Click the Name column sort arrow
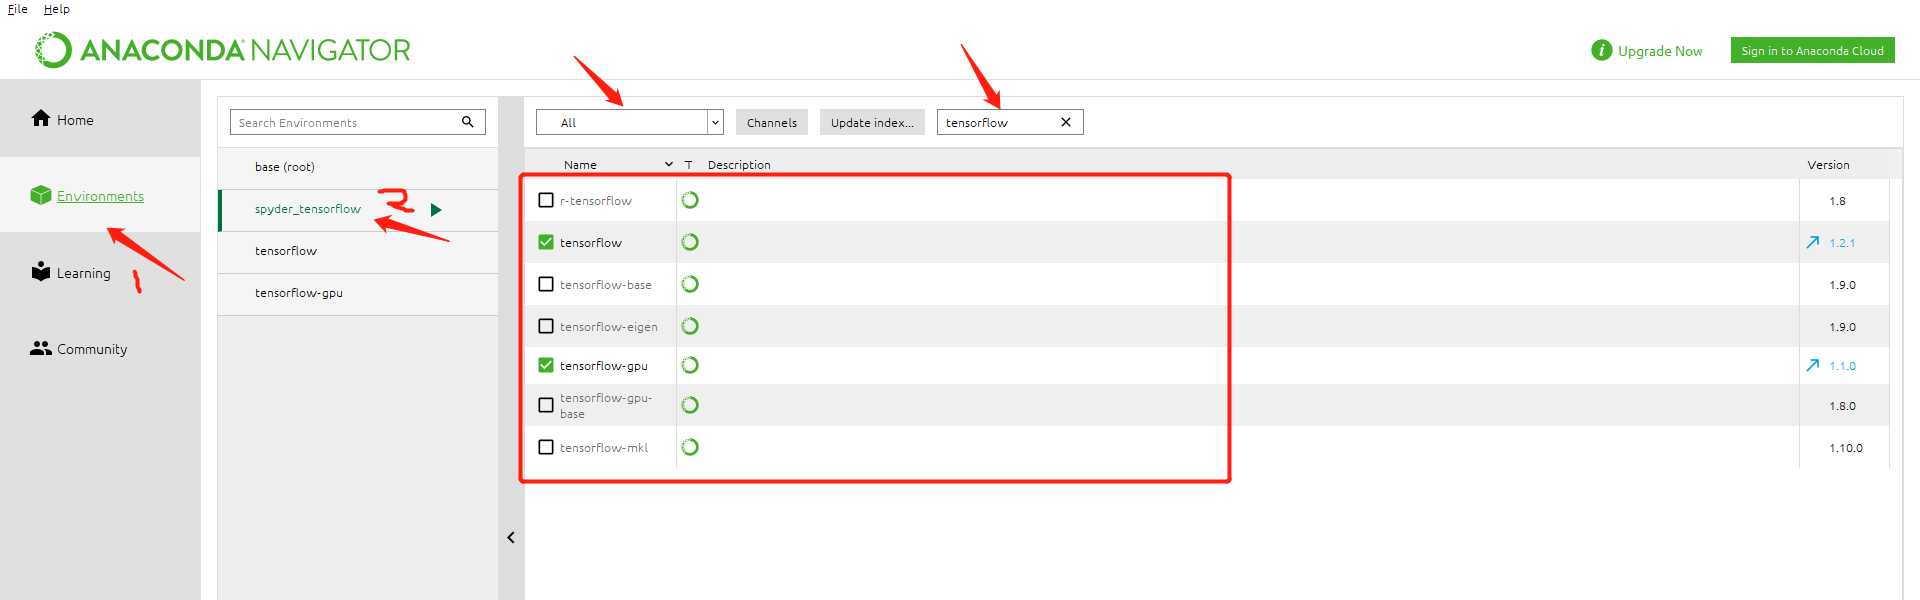 [669, 164]
